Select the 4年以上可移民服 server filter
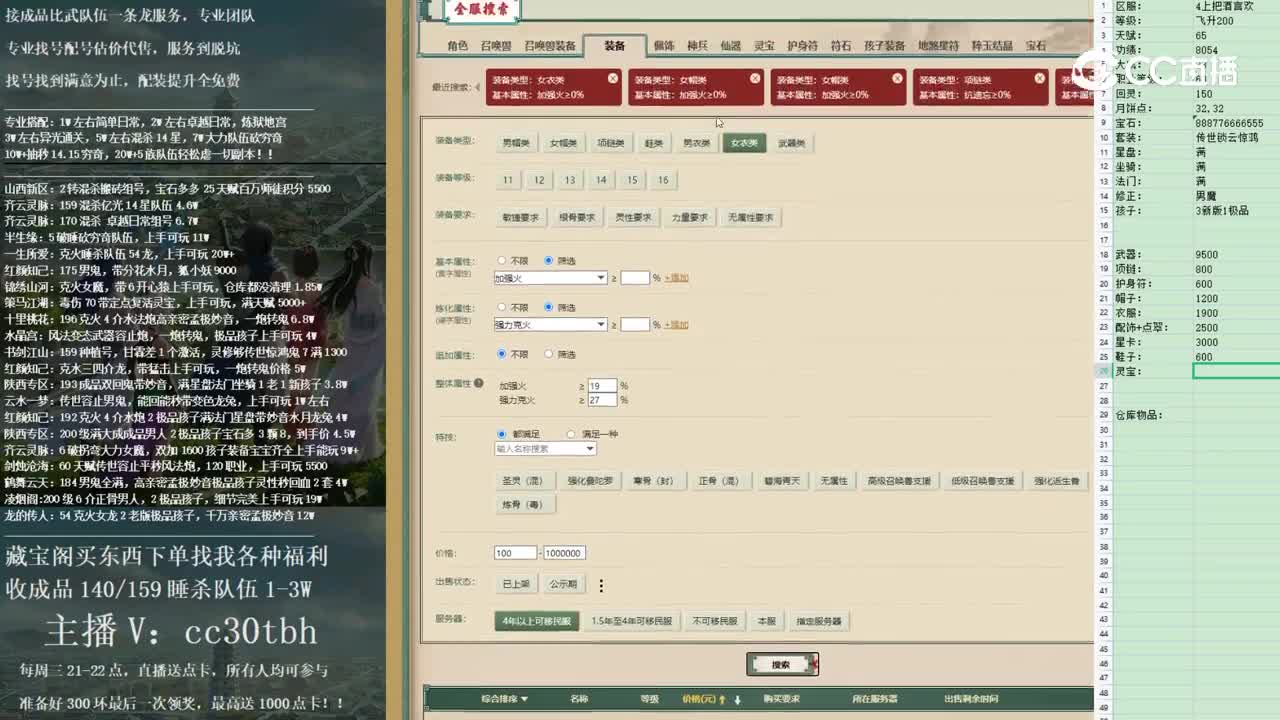 click(537, 621)
